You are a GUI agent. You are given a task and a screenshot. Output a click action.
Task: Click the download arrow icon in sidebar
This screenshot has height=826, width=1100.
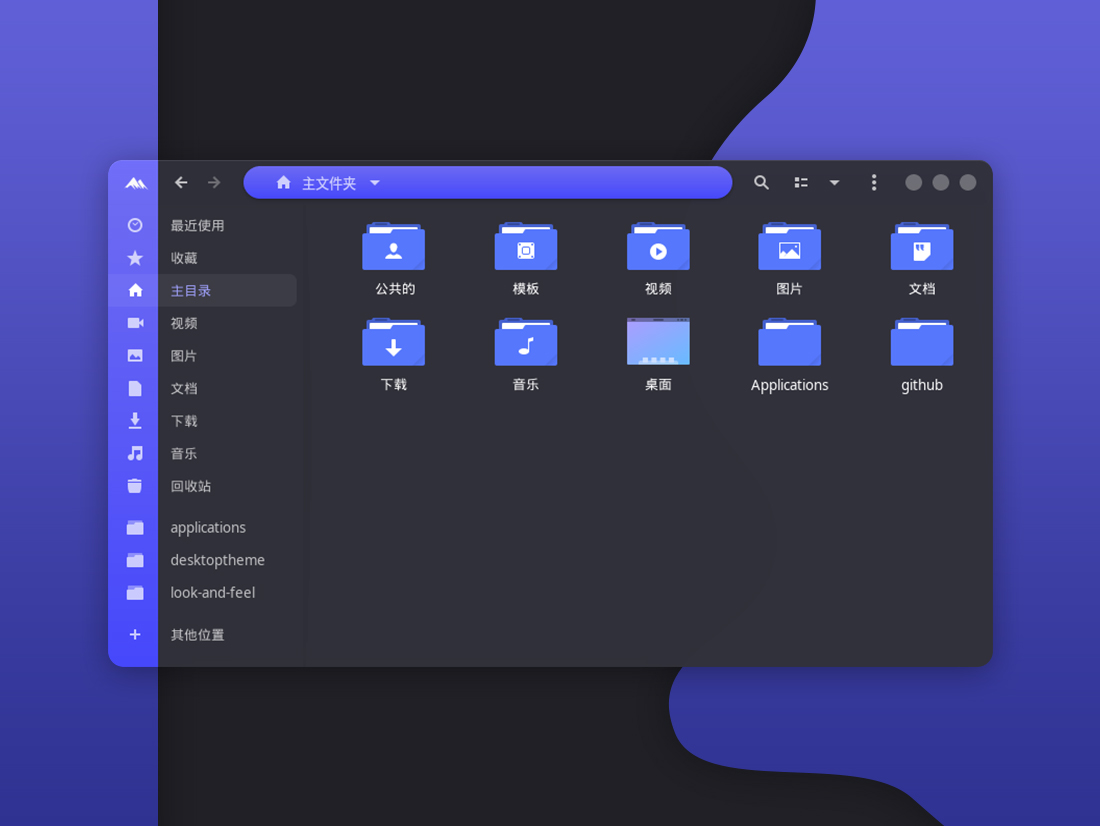tap(135, 420)
